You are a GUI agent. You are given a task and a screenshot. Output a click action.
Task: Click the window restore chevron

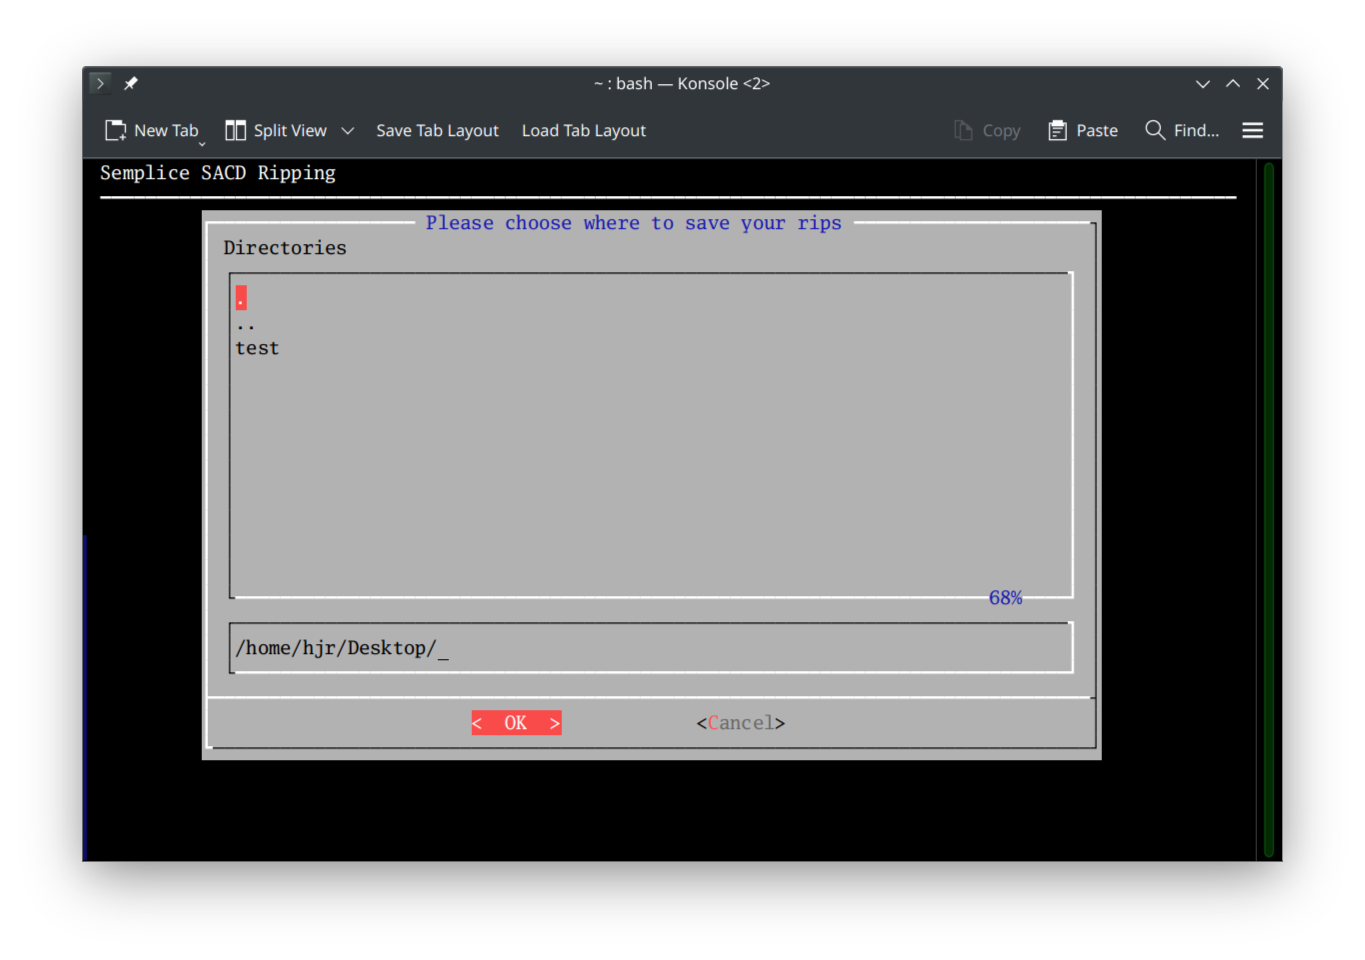[x=1202, y=83]
